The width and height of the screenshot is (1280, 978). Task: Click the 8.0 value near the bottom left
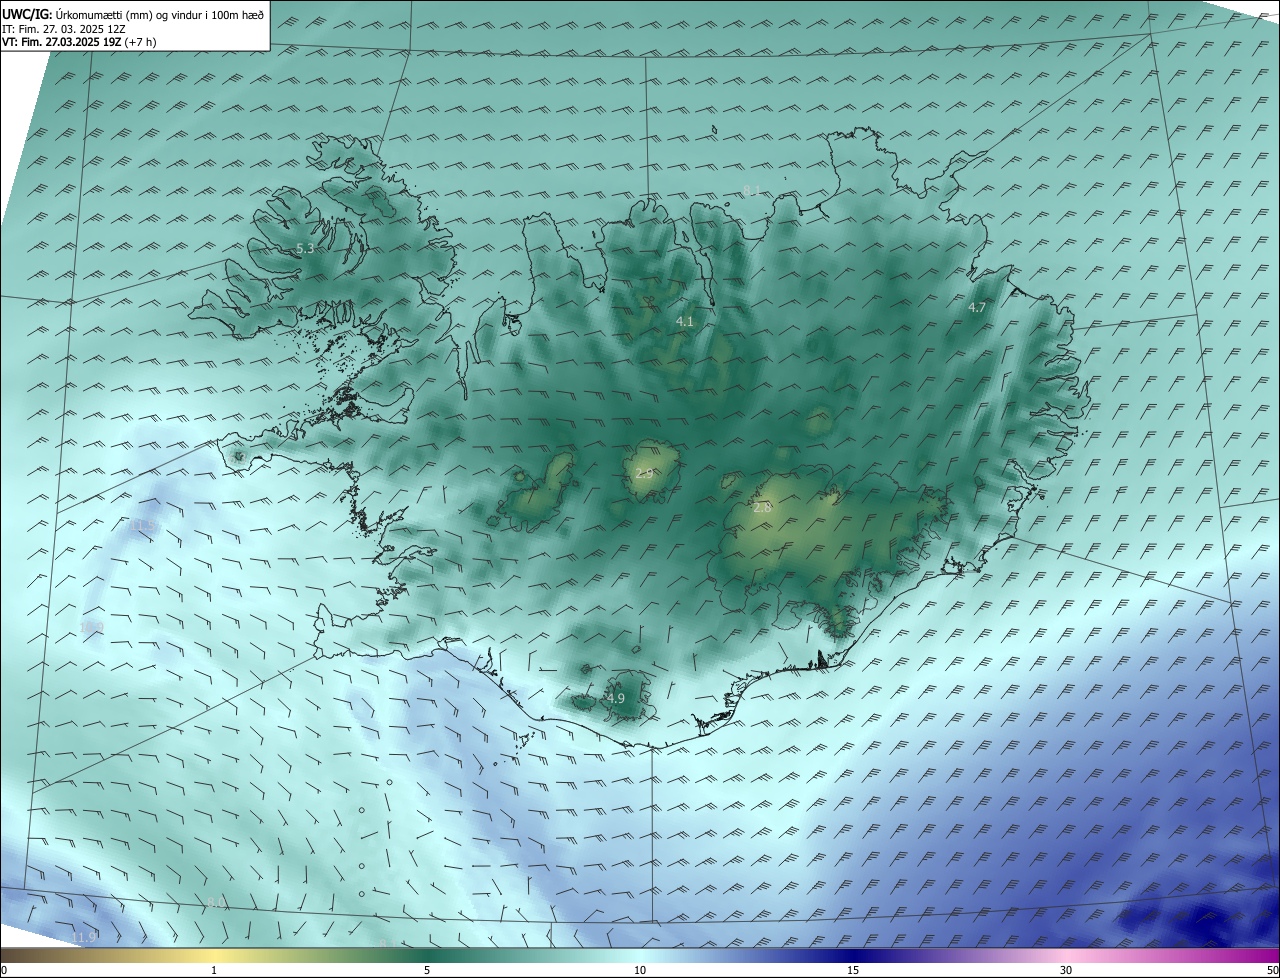215,902
